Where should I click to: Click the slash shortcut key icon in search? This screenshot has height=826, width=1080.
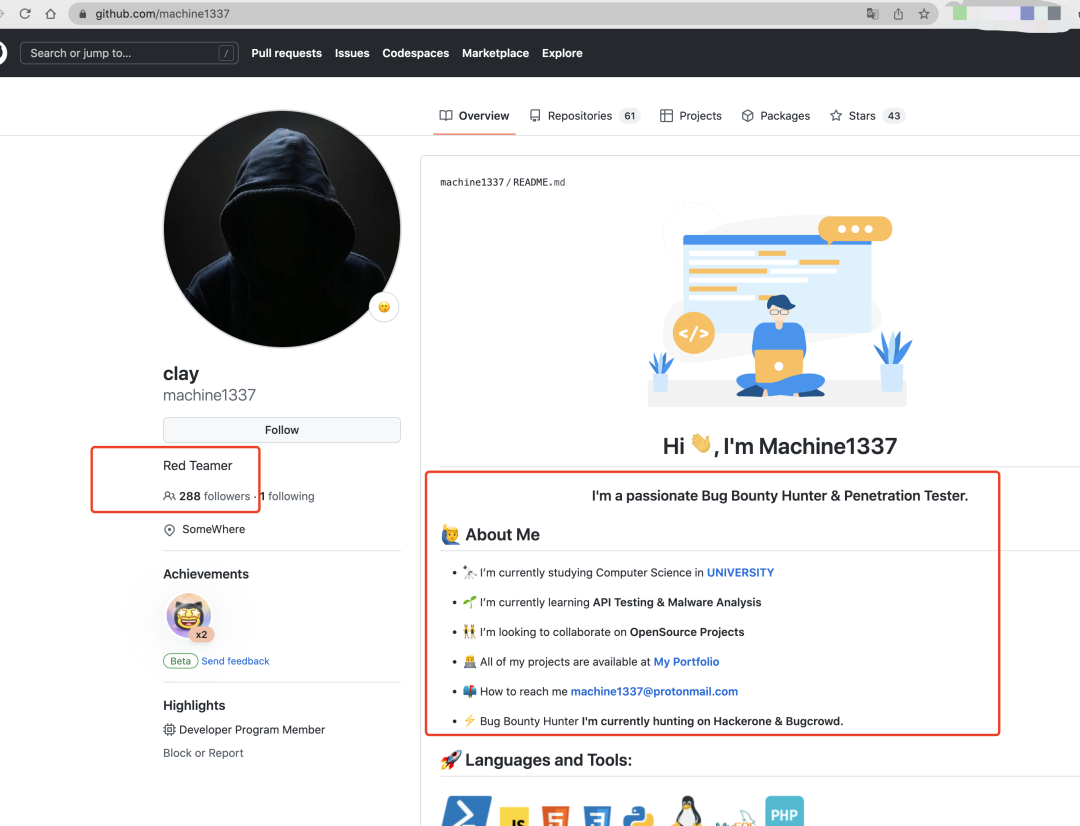tap(226, 53)
